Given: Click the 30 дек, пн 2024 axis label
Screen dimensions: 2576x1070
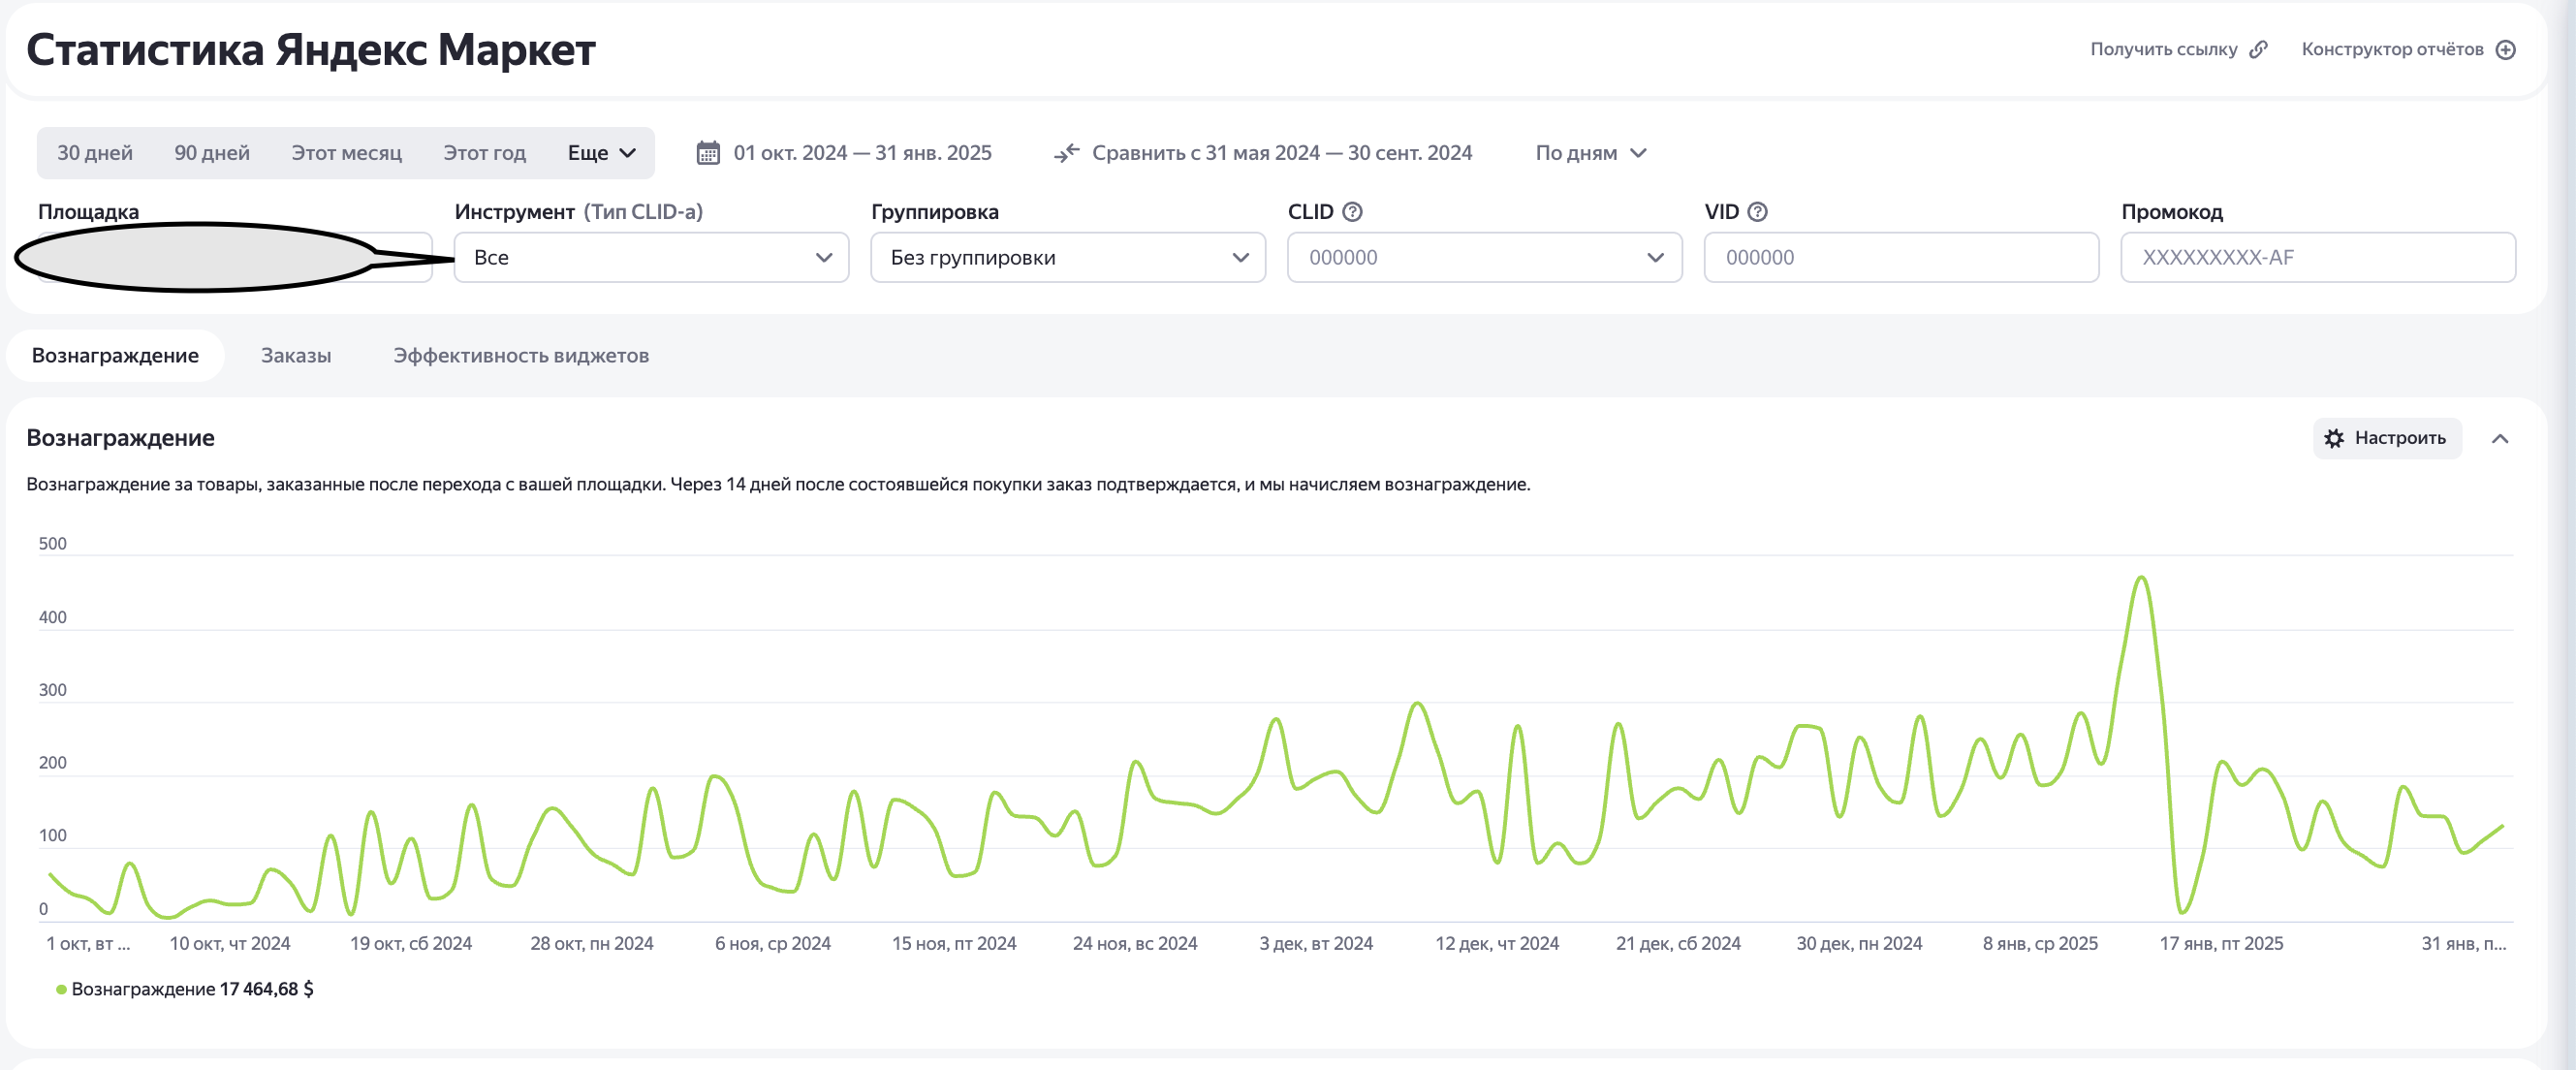Looking at the screenshot, I should point(1859,943).
